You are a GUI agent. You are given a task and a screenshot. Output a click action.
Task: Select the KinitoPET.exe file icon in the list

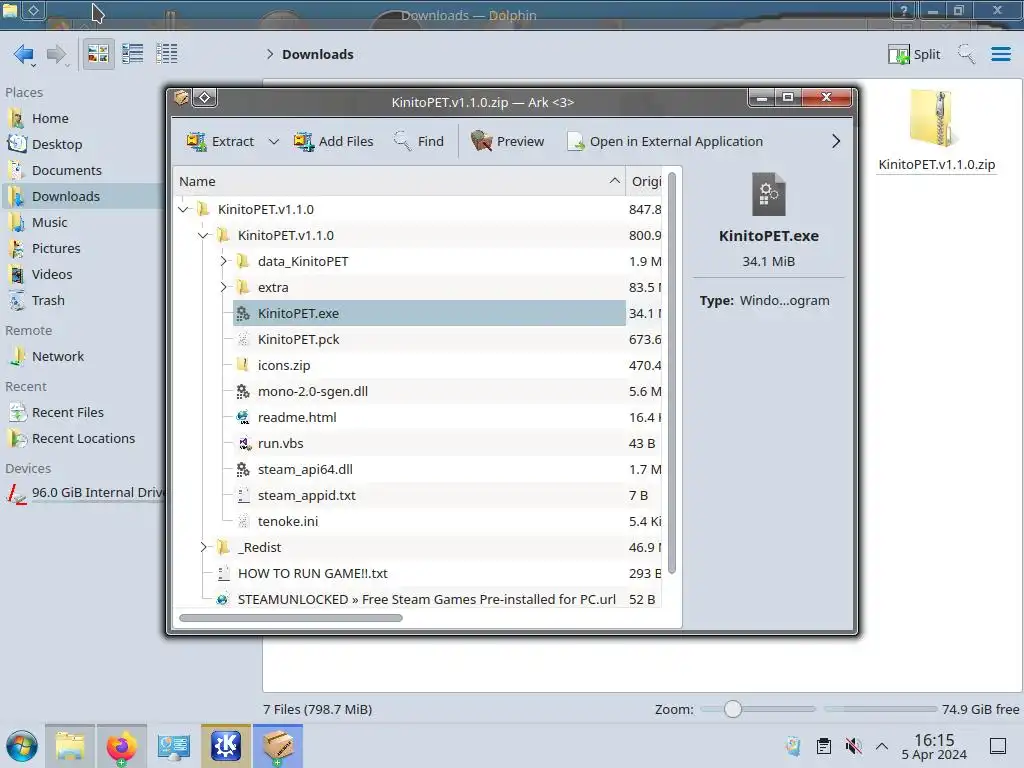[243, 313]
